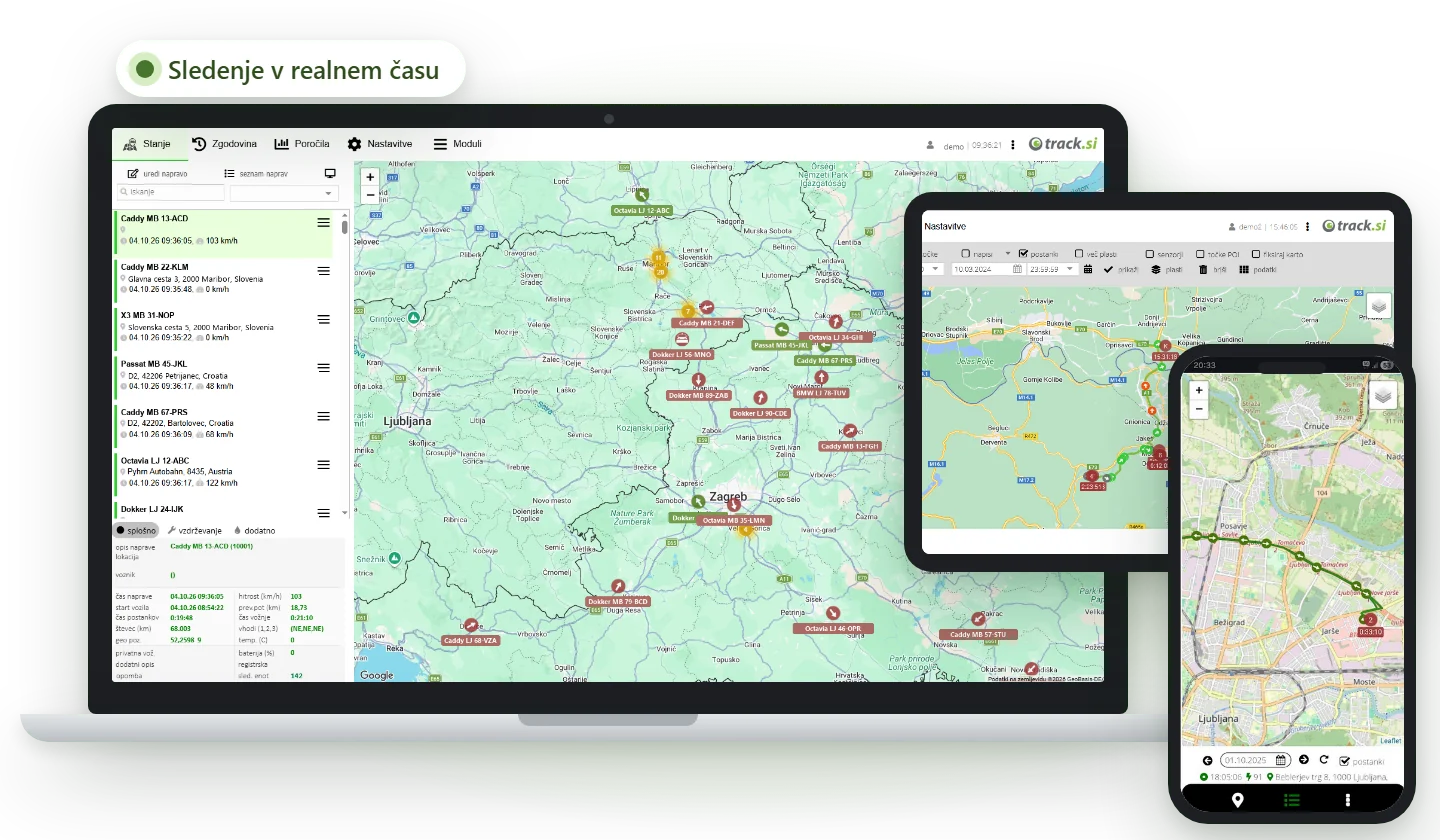Open the Stanje tab on laptop

(x=150, y=144)
